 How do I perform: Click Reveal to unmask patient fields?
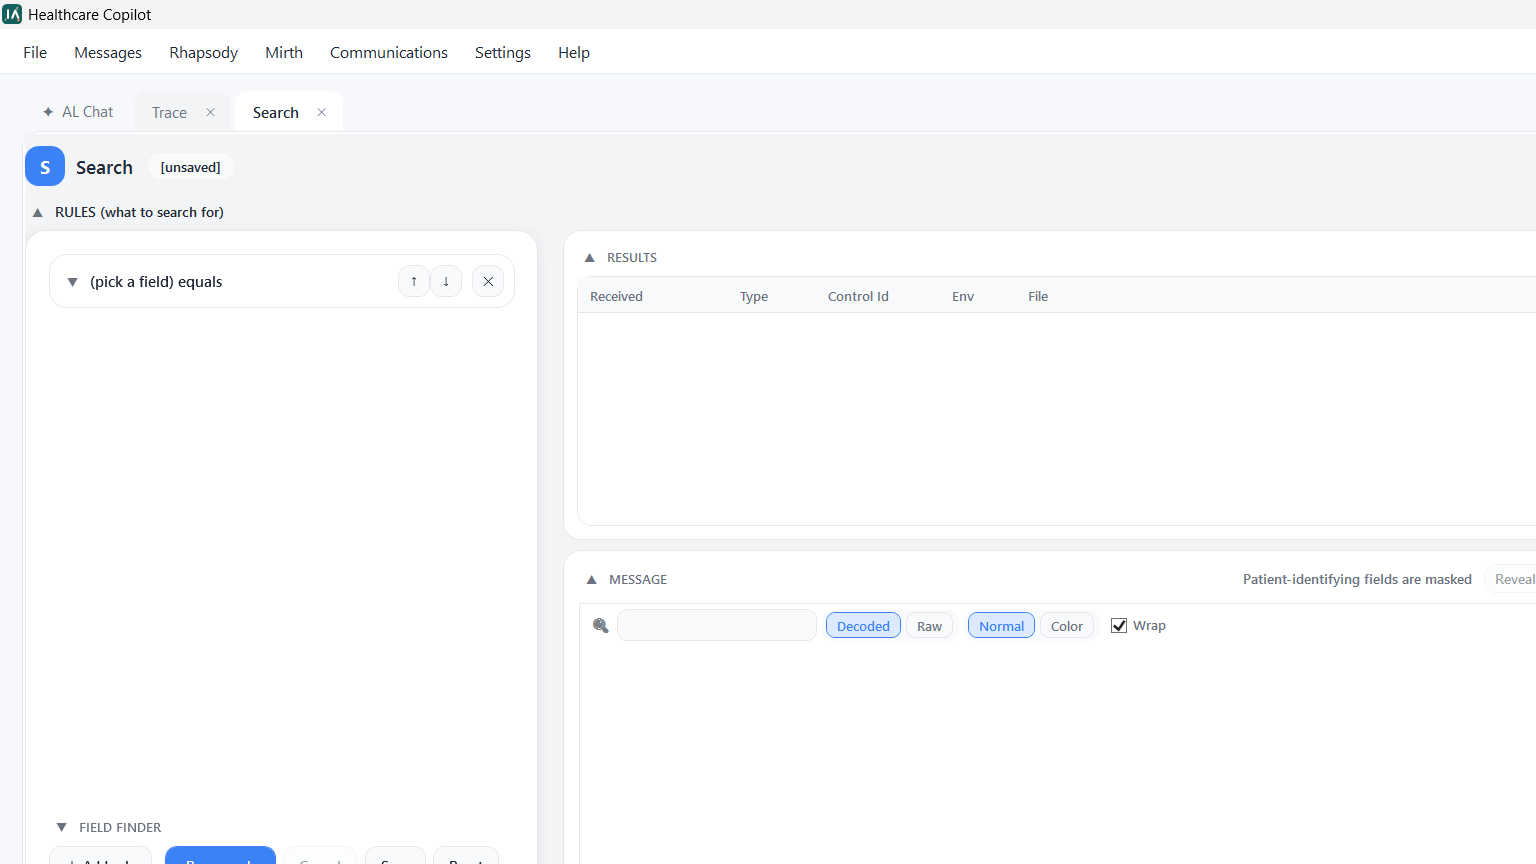(x=1513, y=579)
